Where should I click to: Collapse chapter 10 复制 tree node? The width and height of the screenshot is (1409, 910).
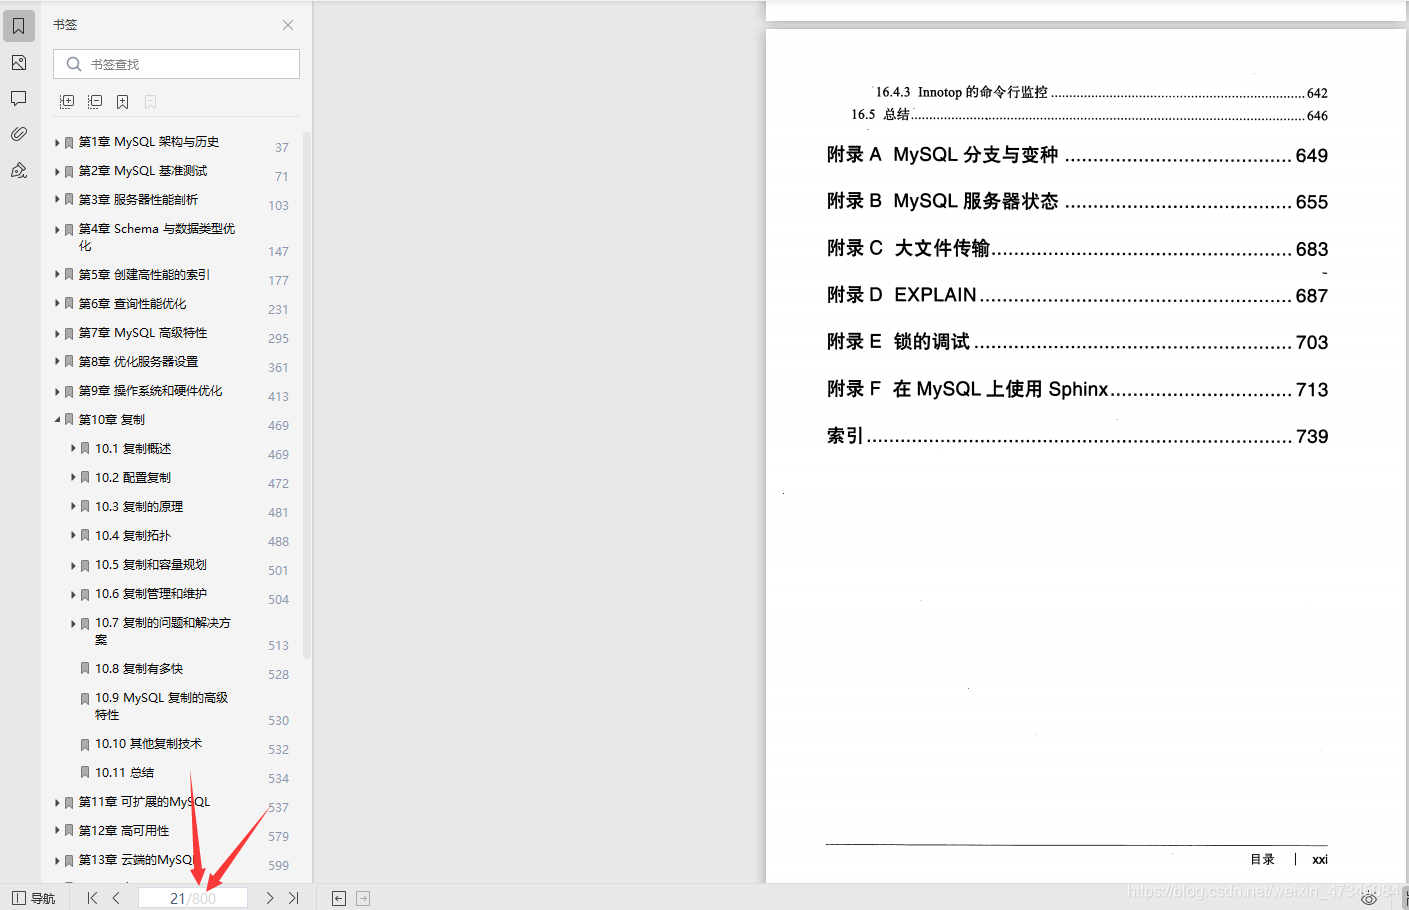57,420
